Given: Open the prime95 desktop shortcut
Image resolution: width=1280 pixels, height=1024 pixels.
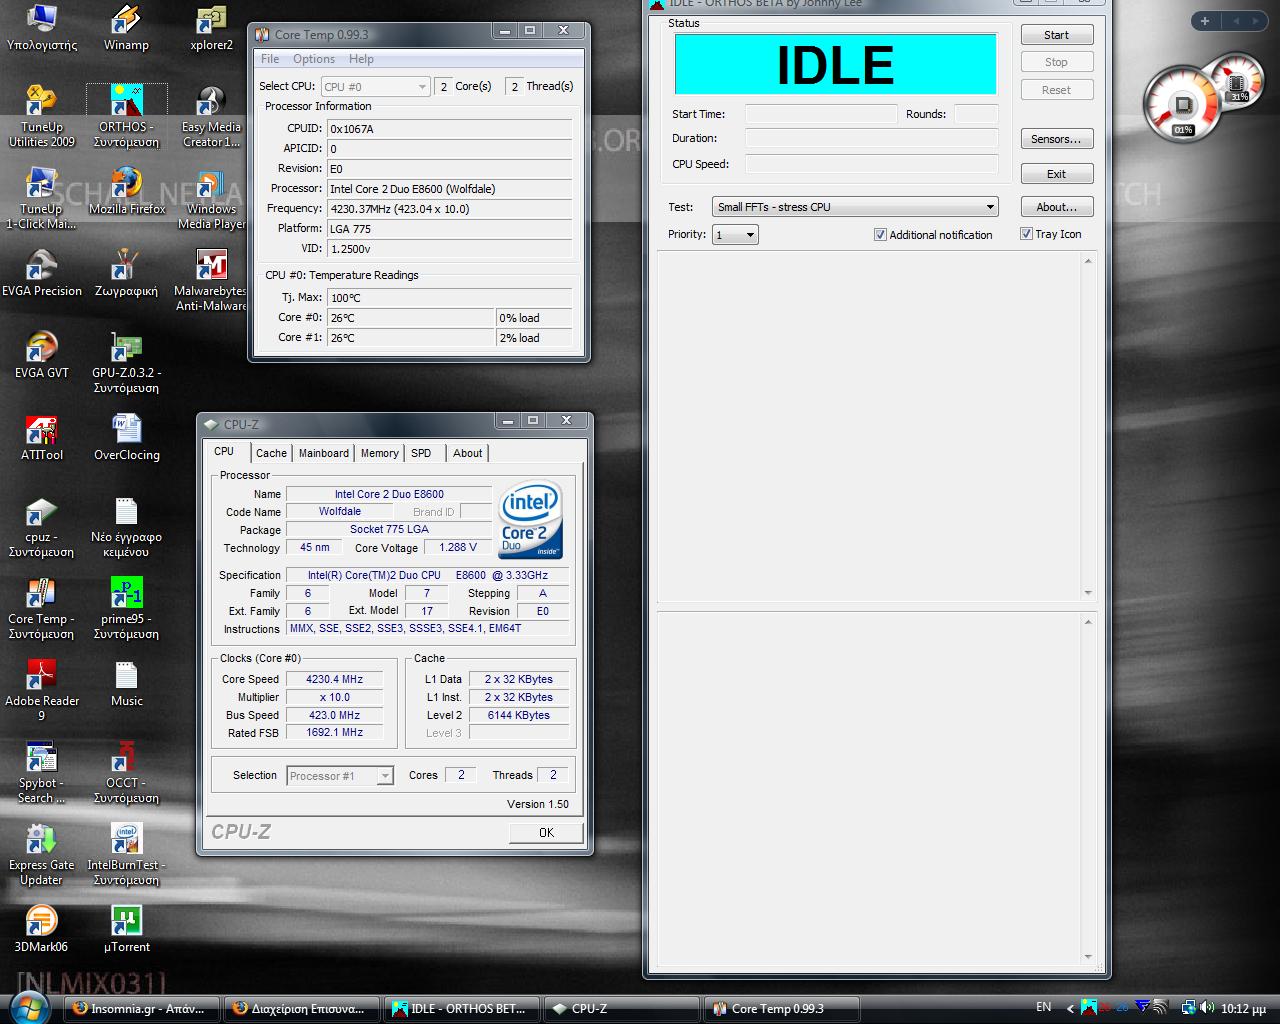Looking at the screenshot, I should tap(126, 609).
